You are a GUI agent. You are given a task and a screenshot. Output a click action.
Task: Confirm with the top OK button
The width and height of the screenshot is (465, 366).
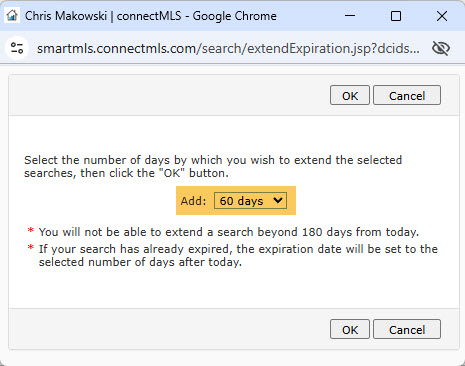[350, 95]
